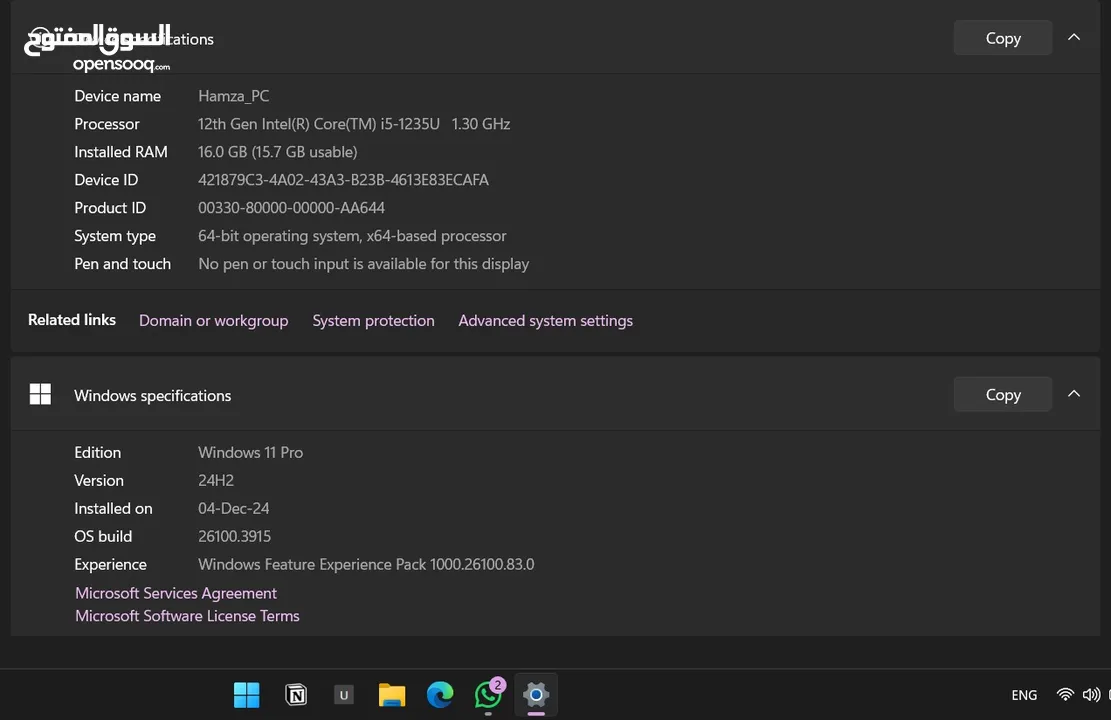Click the System type label
1111x720 pixels.
115,236
